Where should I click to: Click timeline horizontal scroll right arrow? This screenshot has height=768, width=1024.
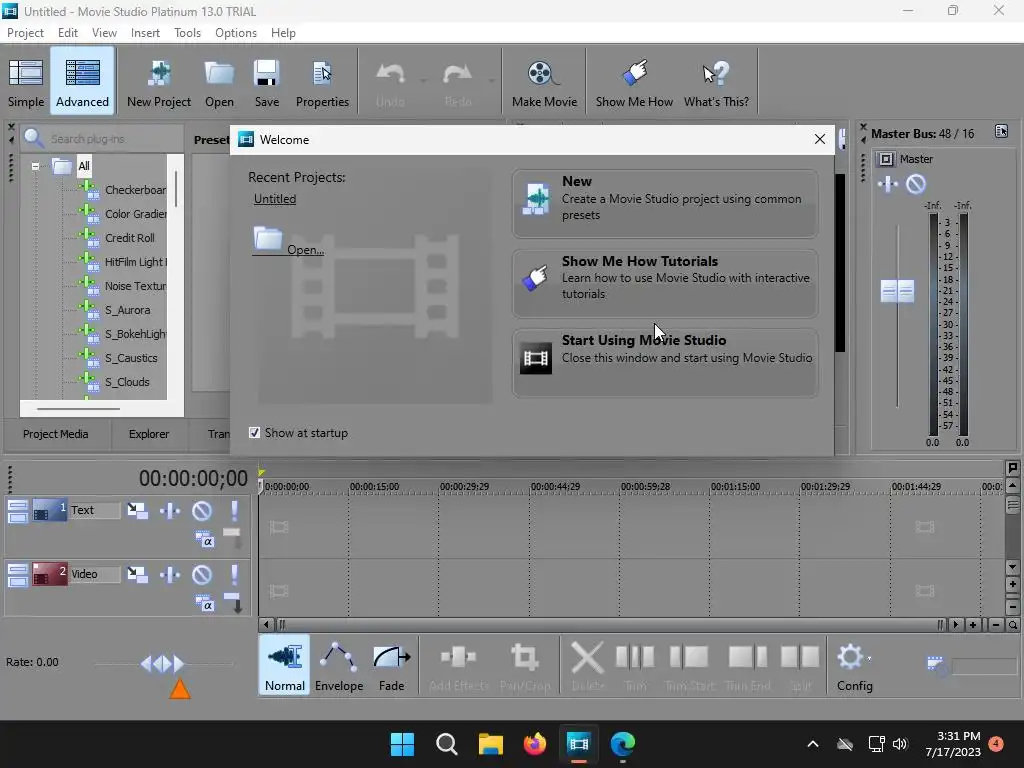[955, 625]
